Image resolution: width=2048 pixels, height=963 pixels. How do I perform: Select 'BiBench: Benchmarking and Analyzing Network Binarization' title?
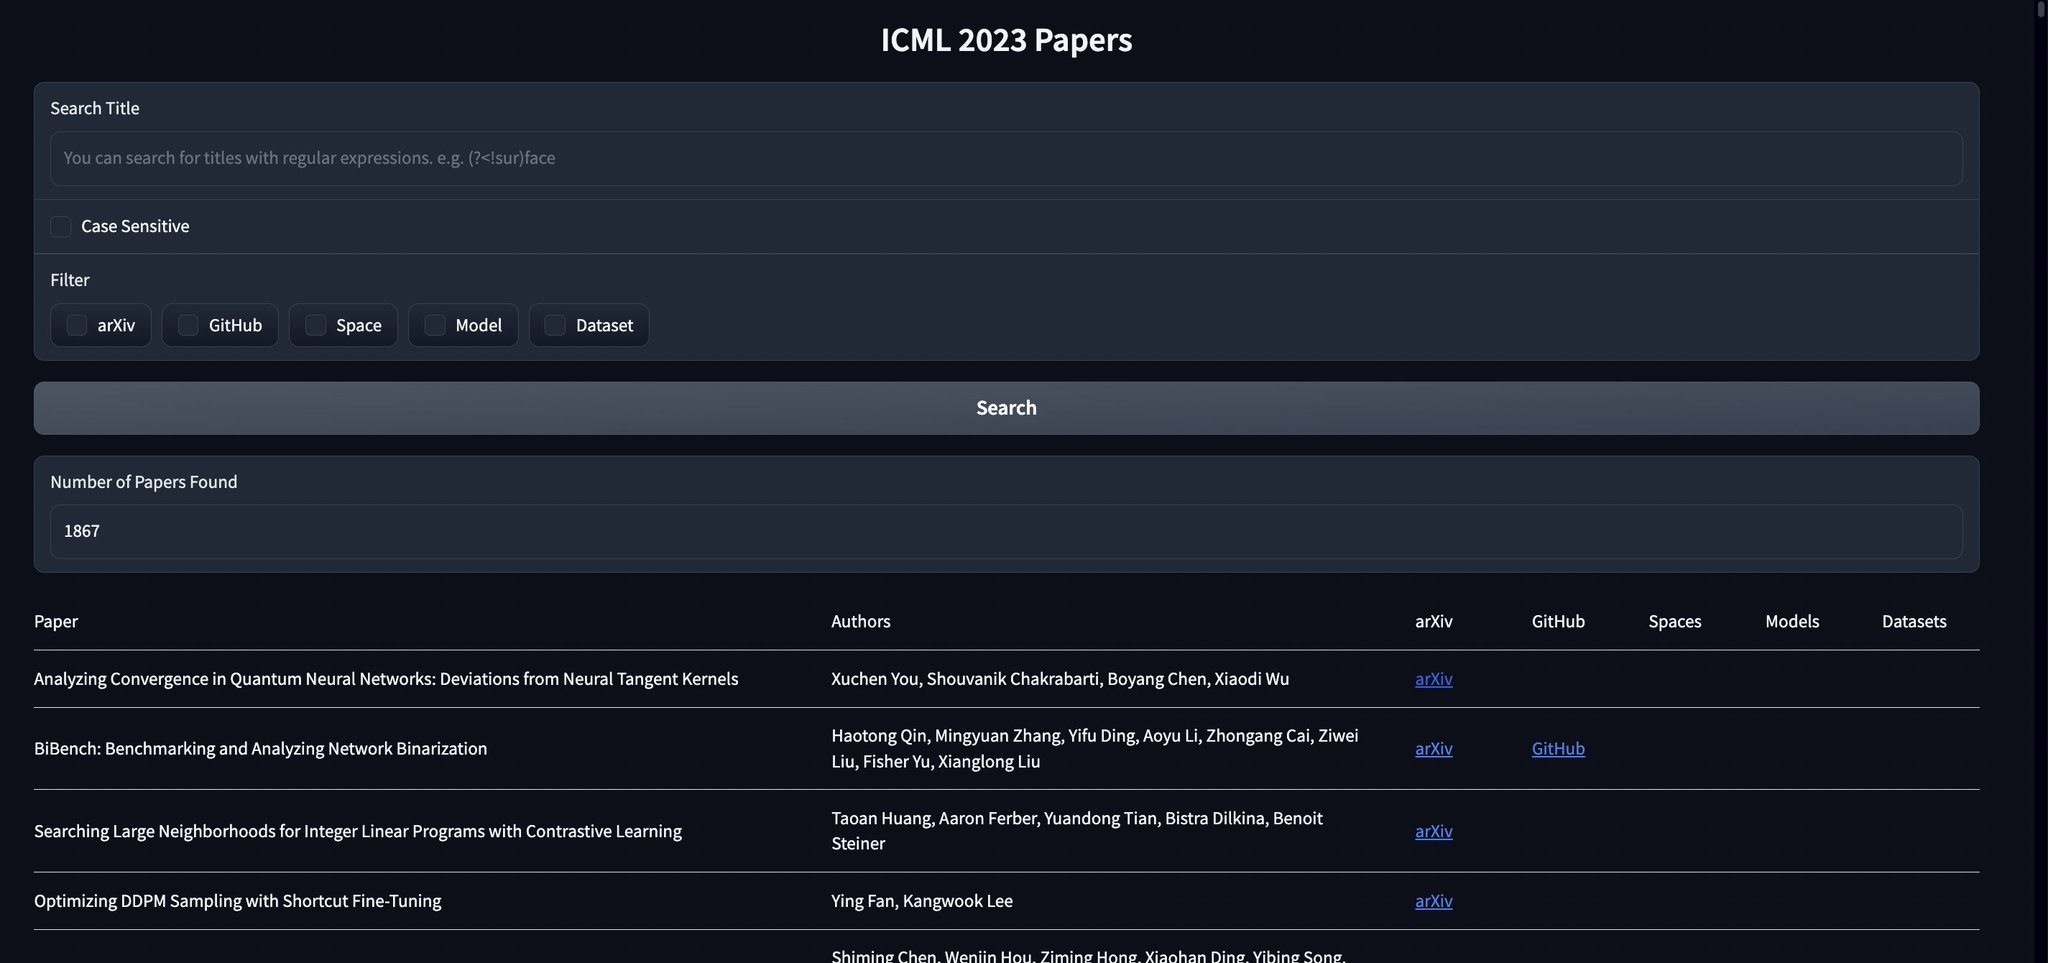pyautogui.click(x=261, y=749)
